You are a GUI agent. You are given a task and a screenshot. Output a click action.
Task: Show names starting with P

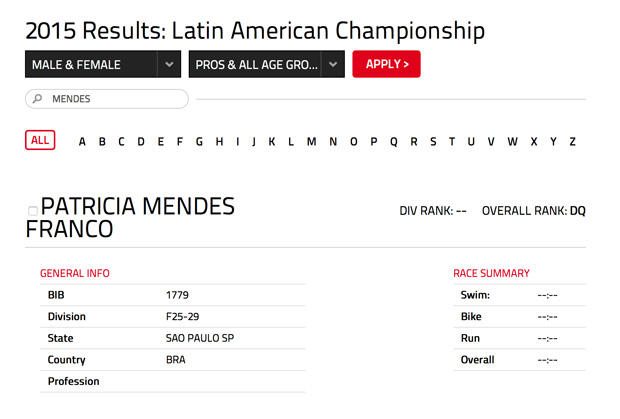pos(374,142)
